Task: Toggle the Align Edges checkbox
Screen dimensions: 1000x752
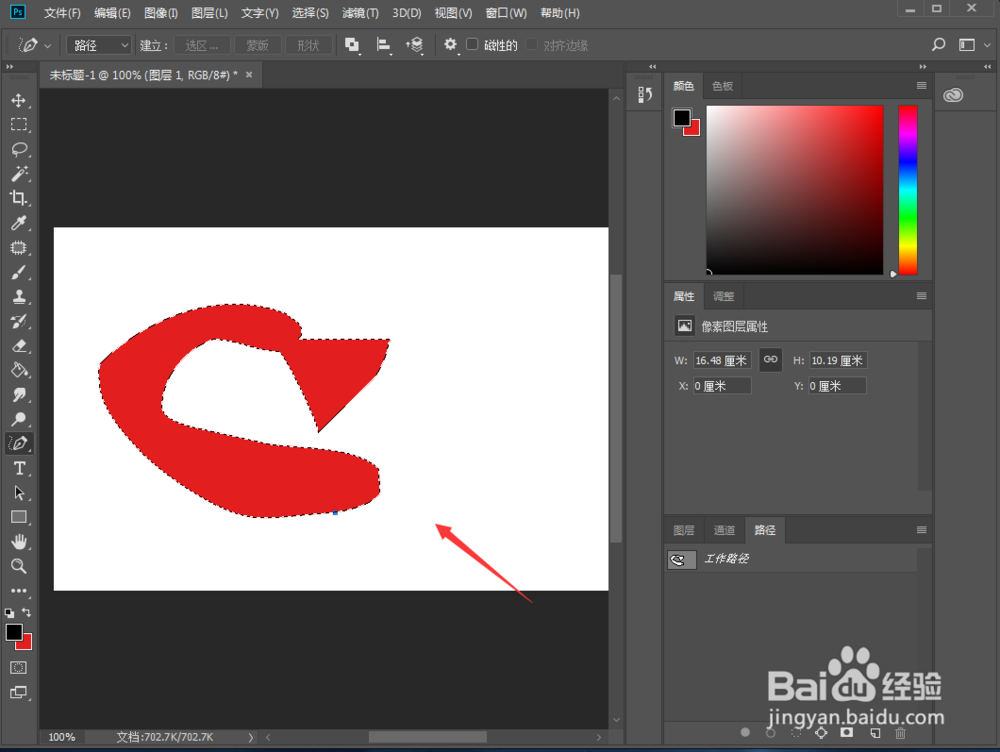Action: pos(531,44)
